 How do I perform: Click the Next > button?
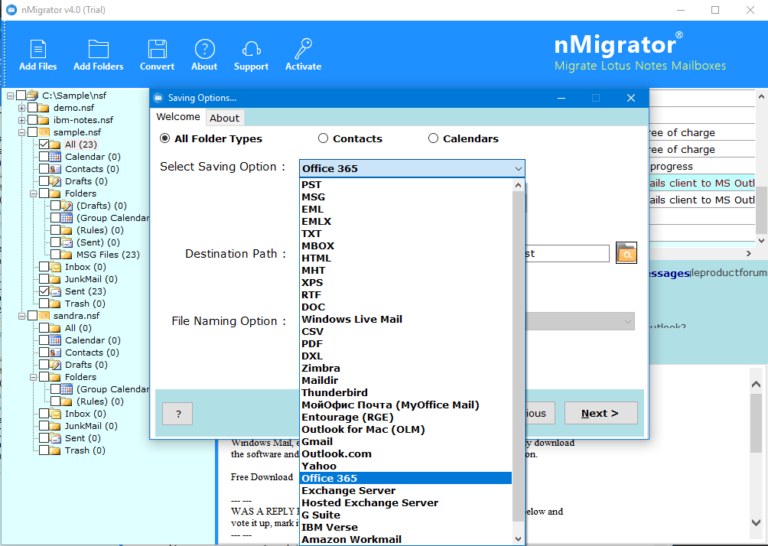600,413
